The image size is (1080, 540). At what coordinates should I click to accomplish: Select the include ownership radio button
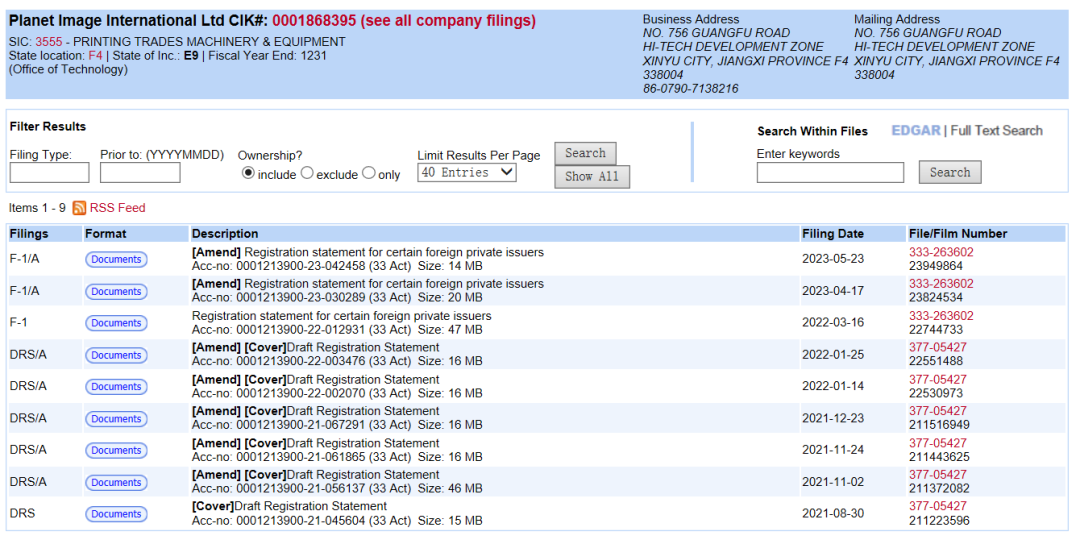pos(248,174)
